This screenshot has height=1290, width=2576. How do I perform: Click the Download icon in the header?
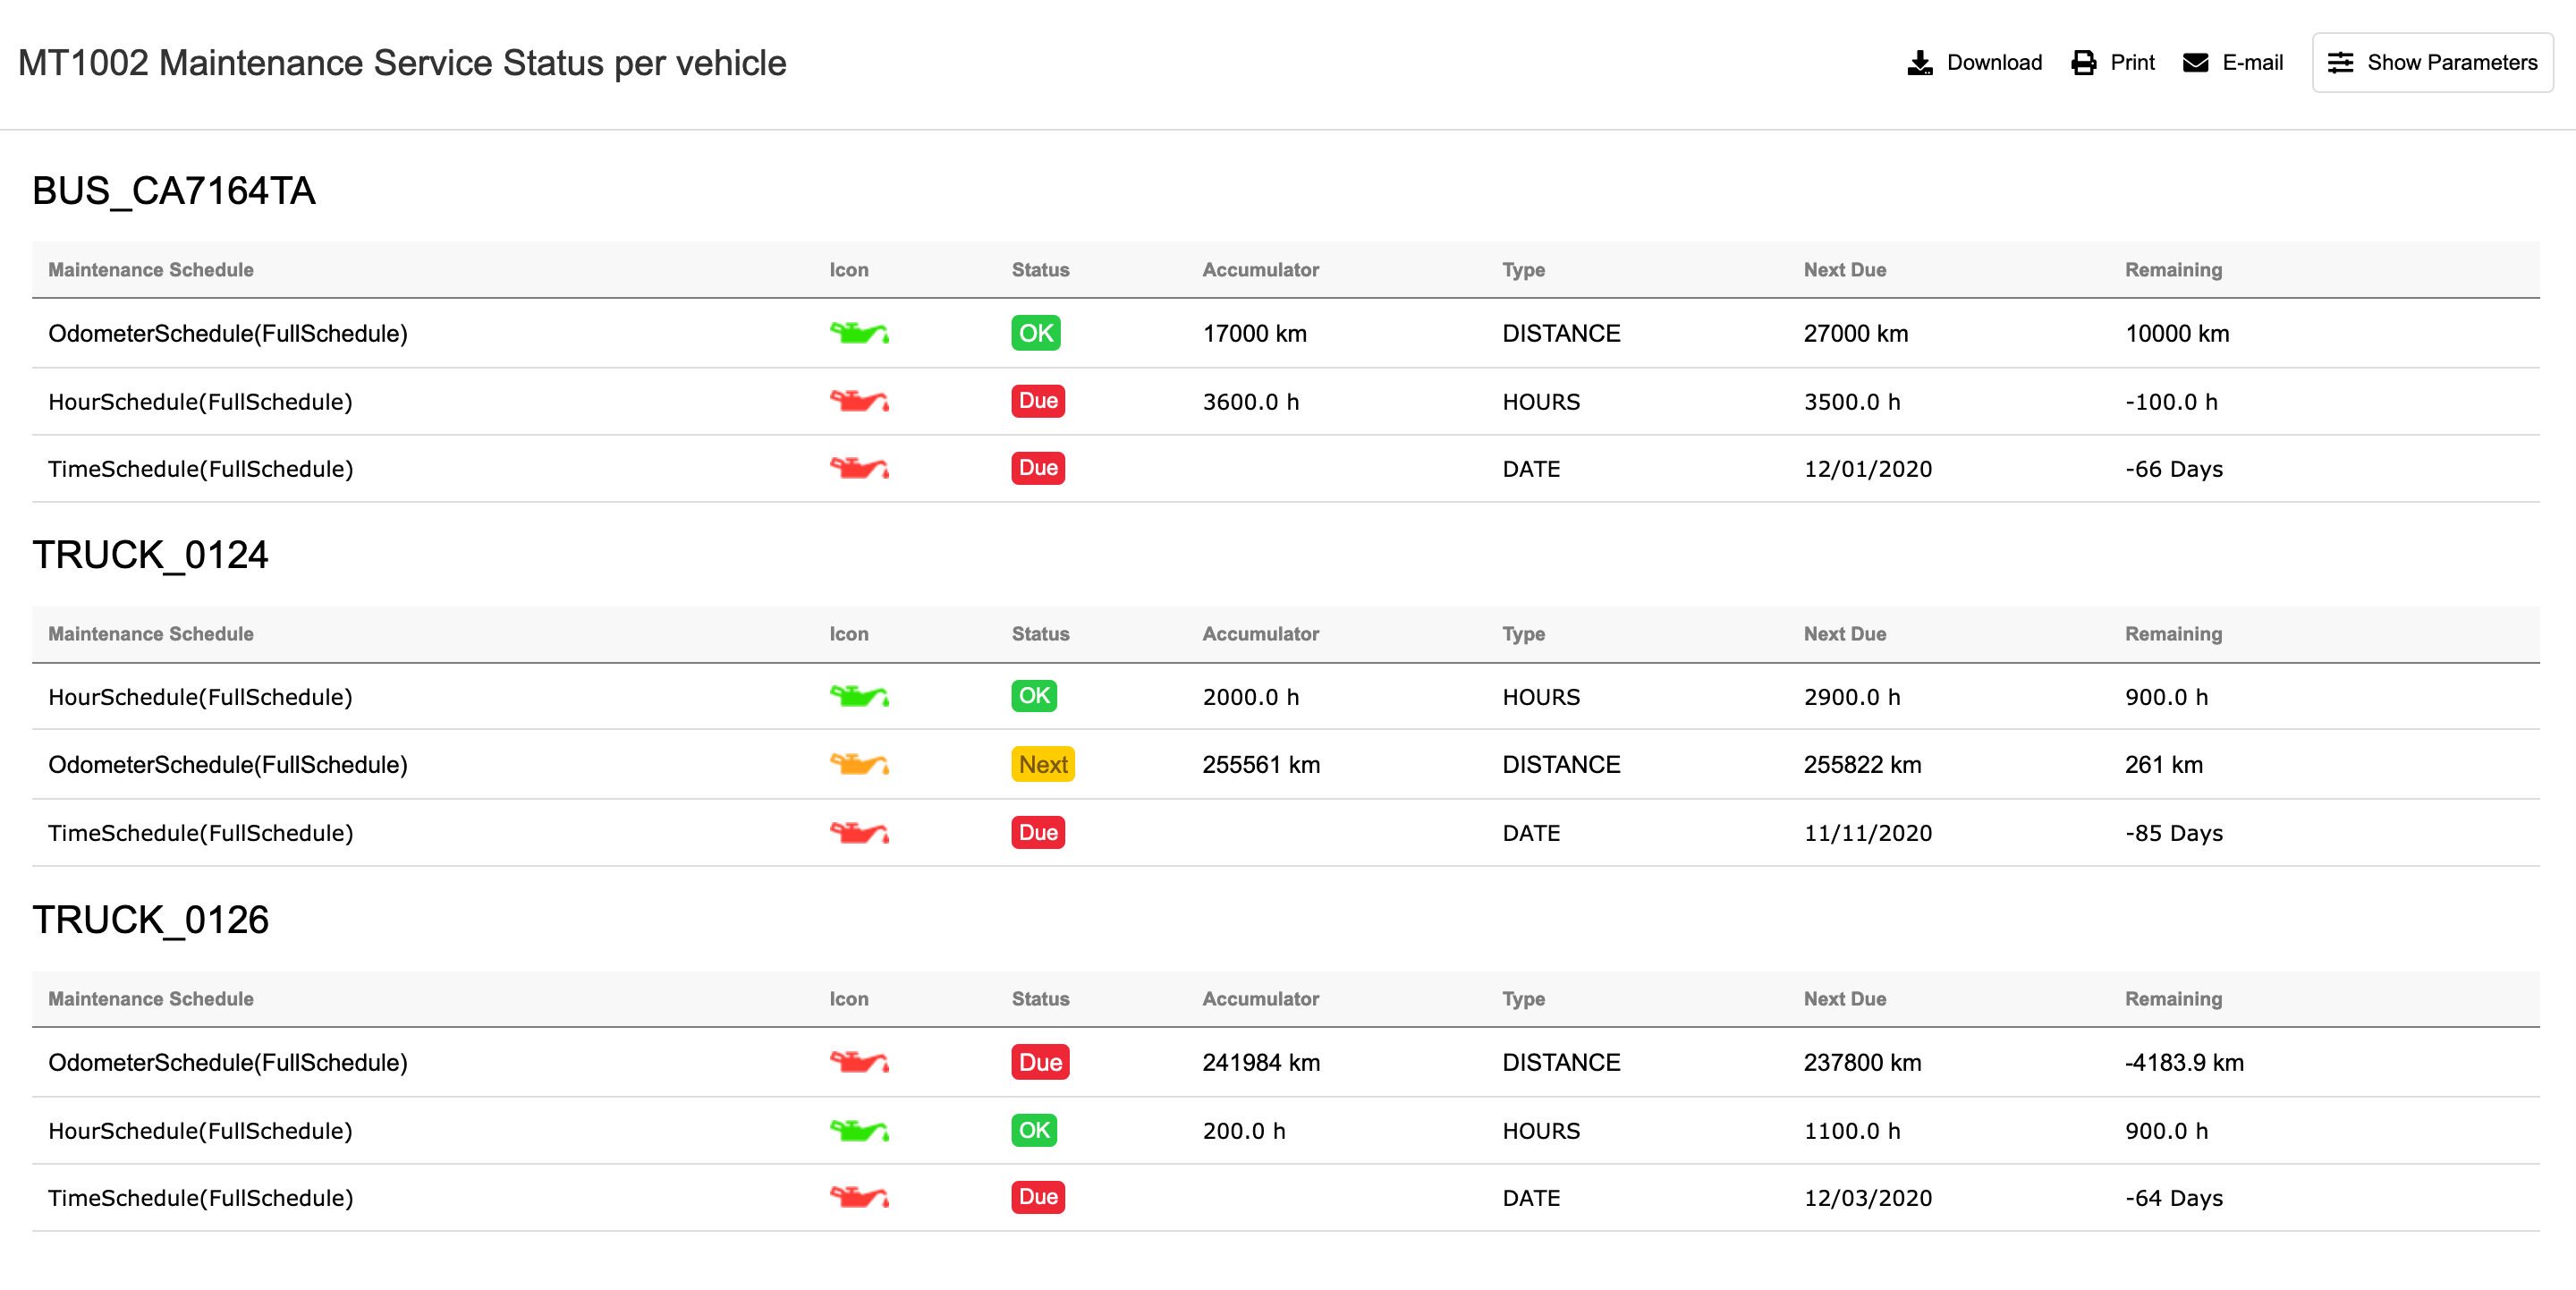(x=1919, y=63)
